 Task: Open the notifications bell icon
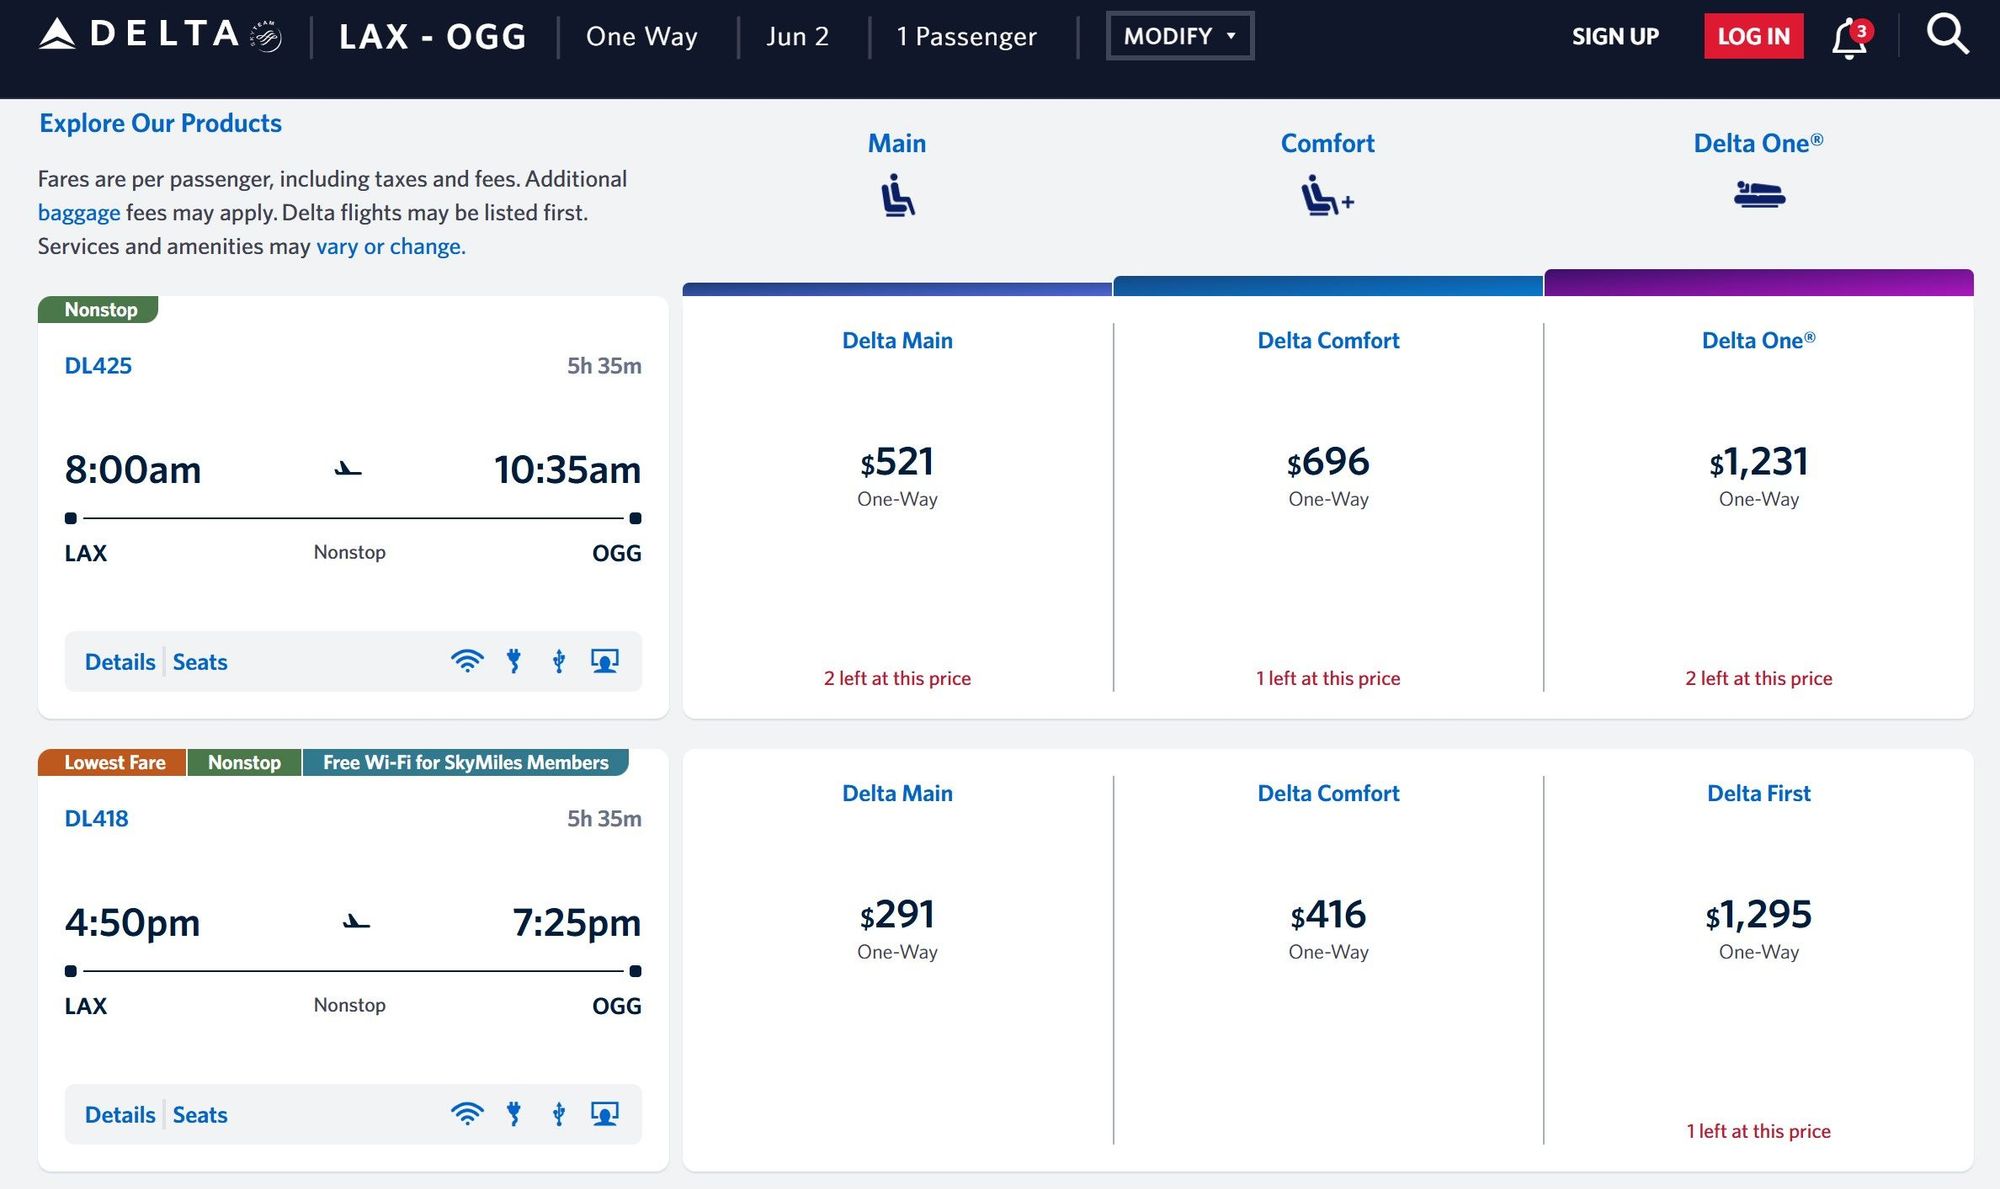coord(1850,38)
